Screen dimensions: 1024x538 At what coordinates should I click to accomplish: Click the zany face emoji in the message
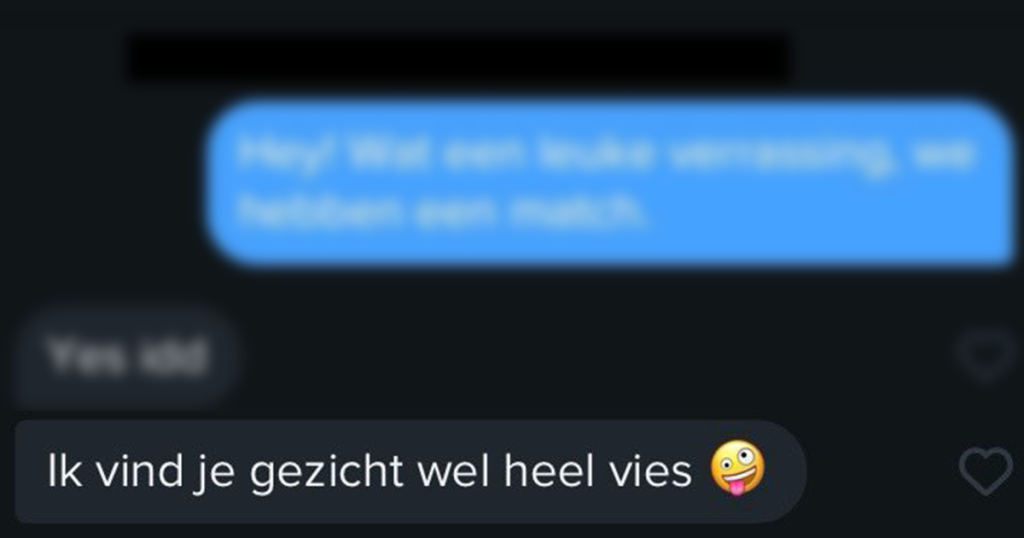(x=737, y=469)
